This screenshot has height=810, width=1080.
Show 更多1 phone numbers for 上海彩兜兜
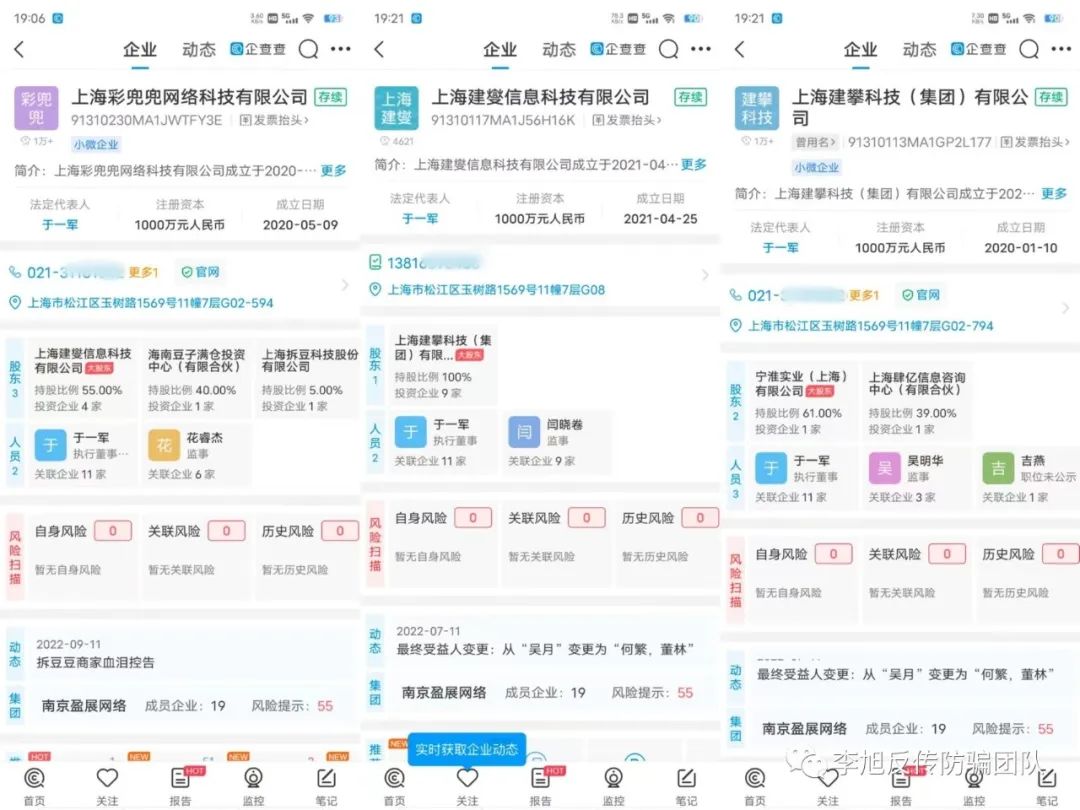[143, 272]
